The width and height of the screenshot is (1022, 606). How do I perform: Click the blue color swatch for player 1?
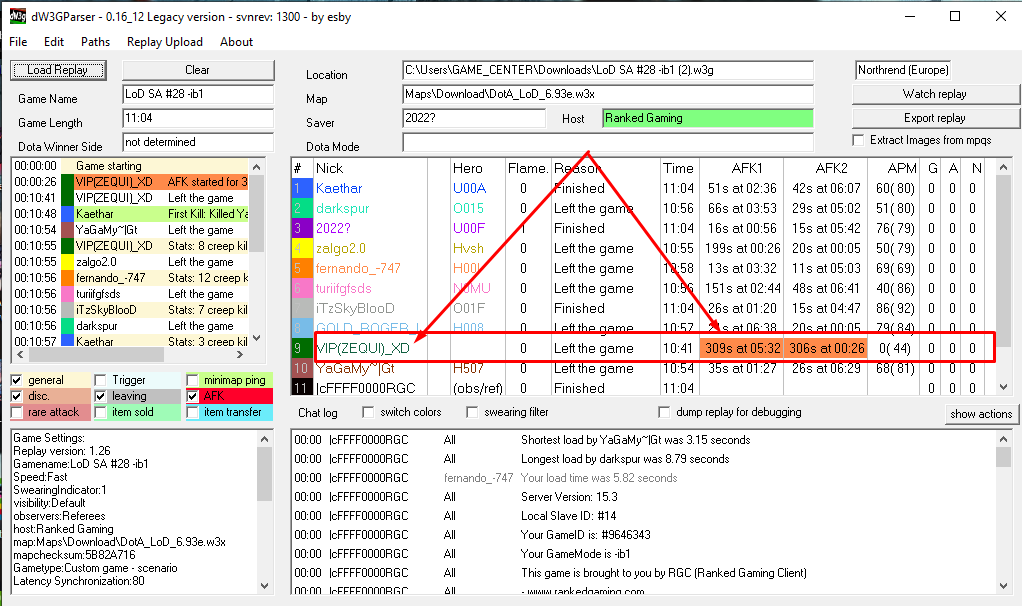point(302,188)
